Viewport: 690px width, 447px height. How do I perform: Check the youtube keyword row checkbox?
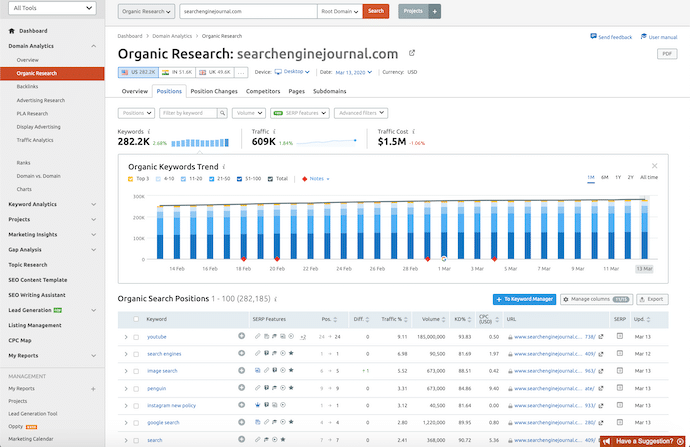click(x=136, y=337)
